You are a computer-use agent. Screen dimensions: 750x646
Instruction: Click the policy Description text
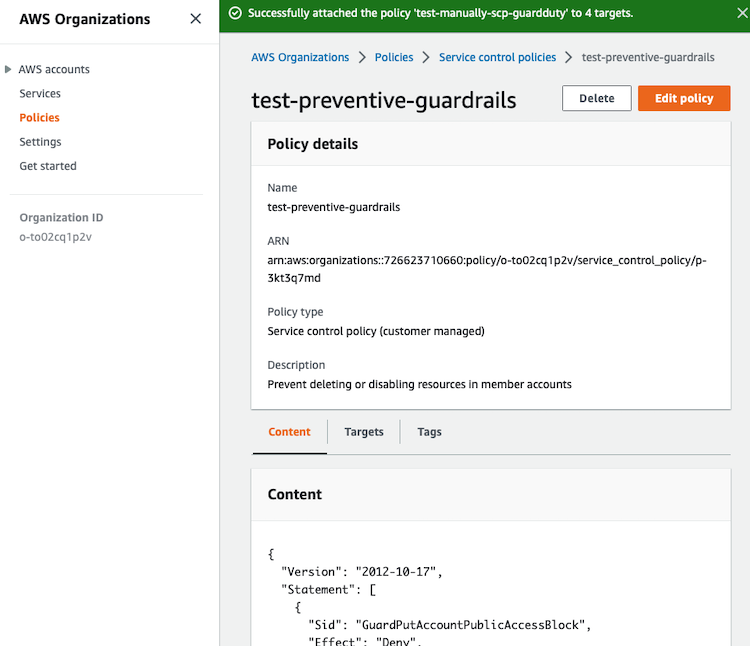pos(419,384)
